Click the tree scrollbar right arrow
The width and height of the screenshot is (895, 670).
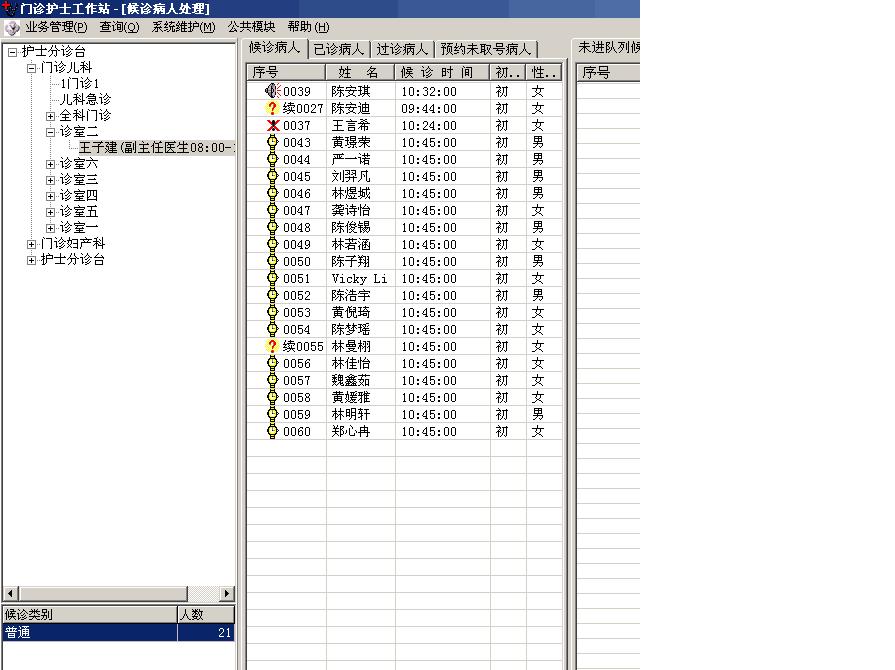point(227,594)
